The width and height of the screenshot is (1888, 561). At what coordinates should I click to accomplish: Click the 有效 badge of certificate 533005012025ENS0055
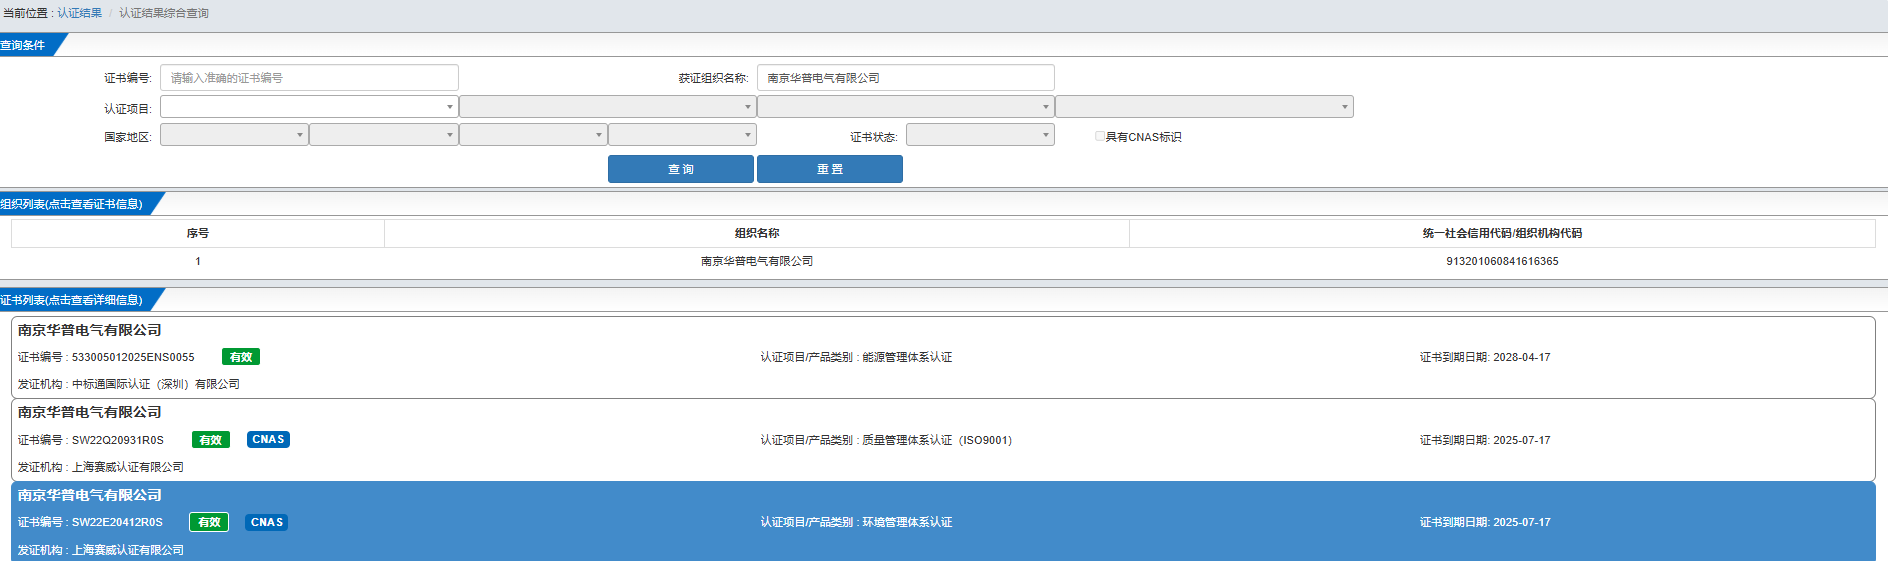[x=241, y=357]
